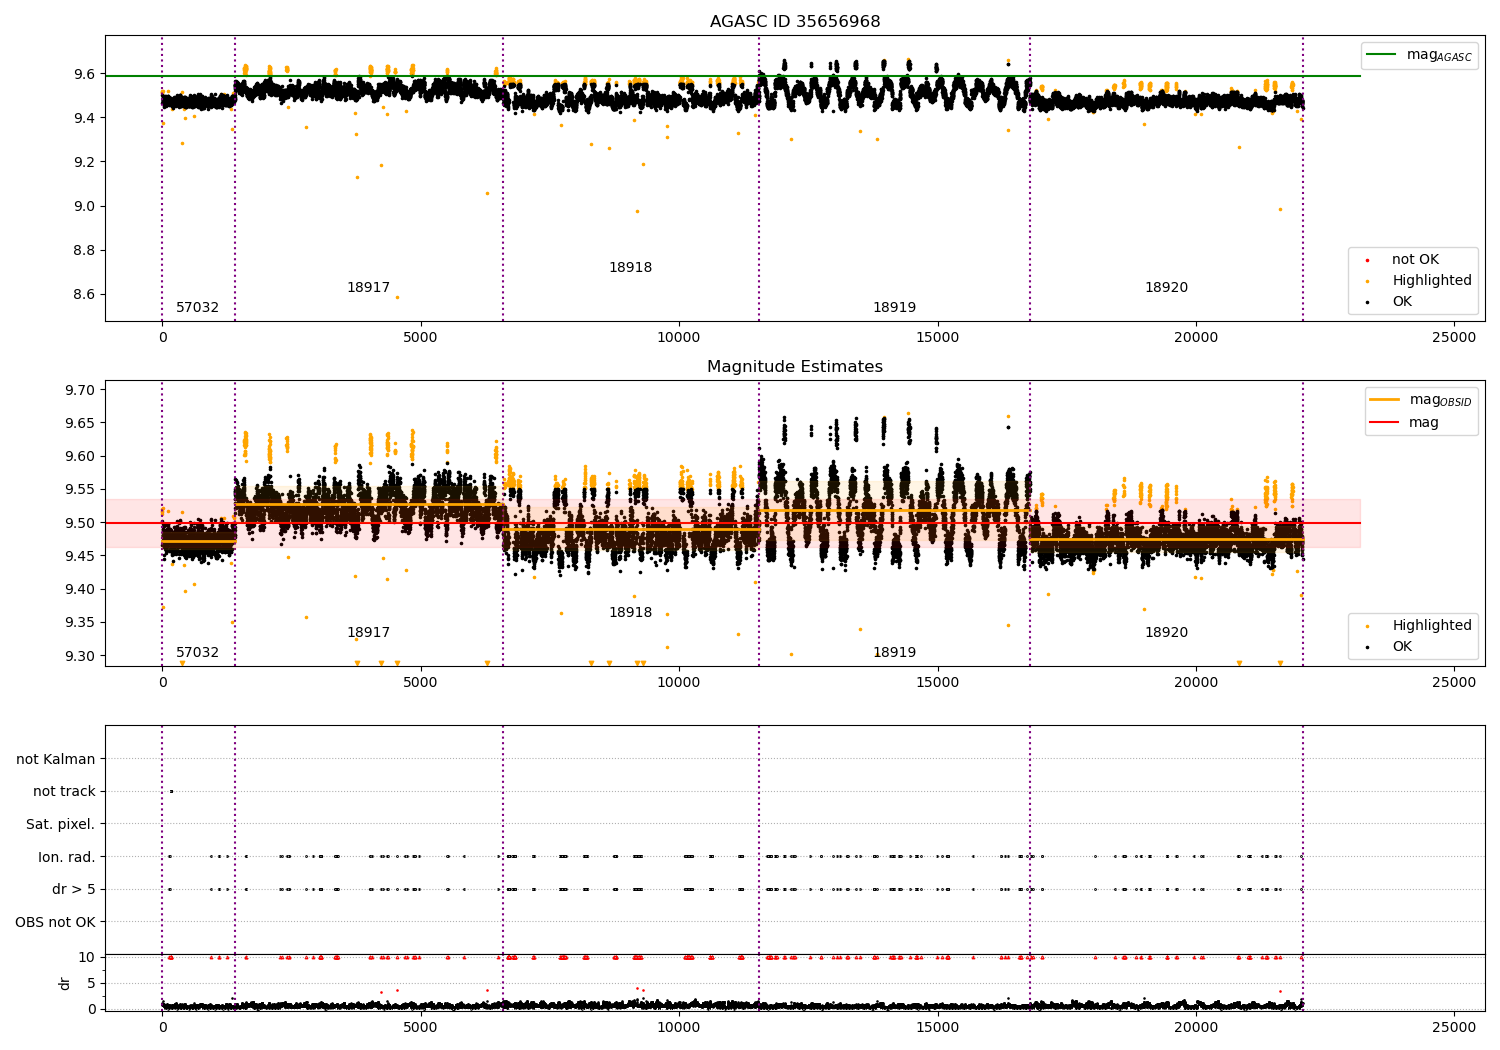Select the mag AGASC legend label in top plot
The height and width of the screenshot is (1050, 1500).
tap(1439, 55)
